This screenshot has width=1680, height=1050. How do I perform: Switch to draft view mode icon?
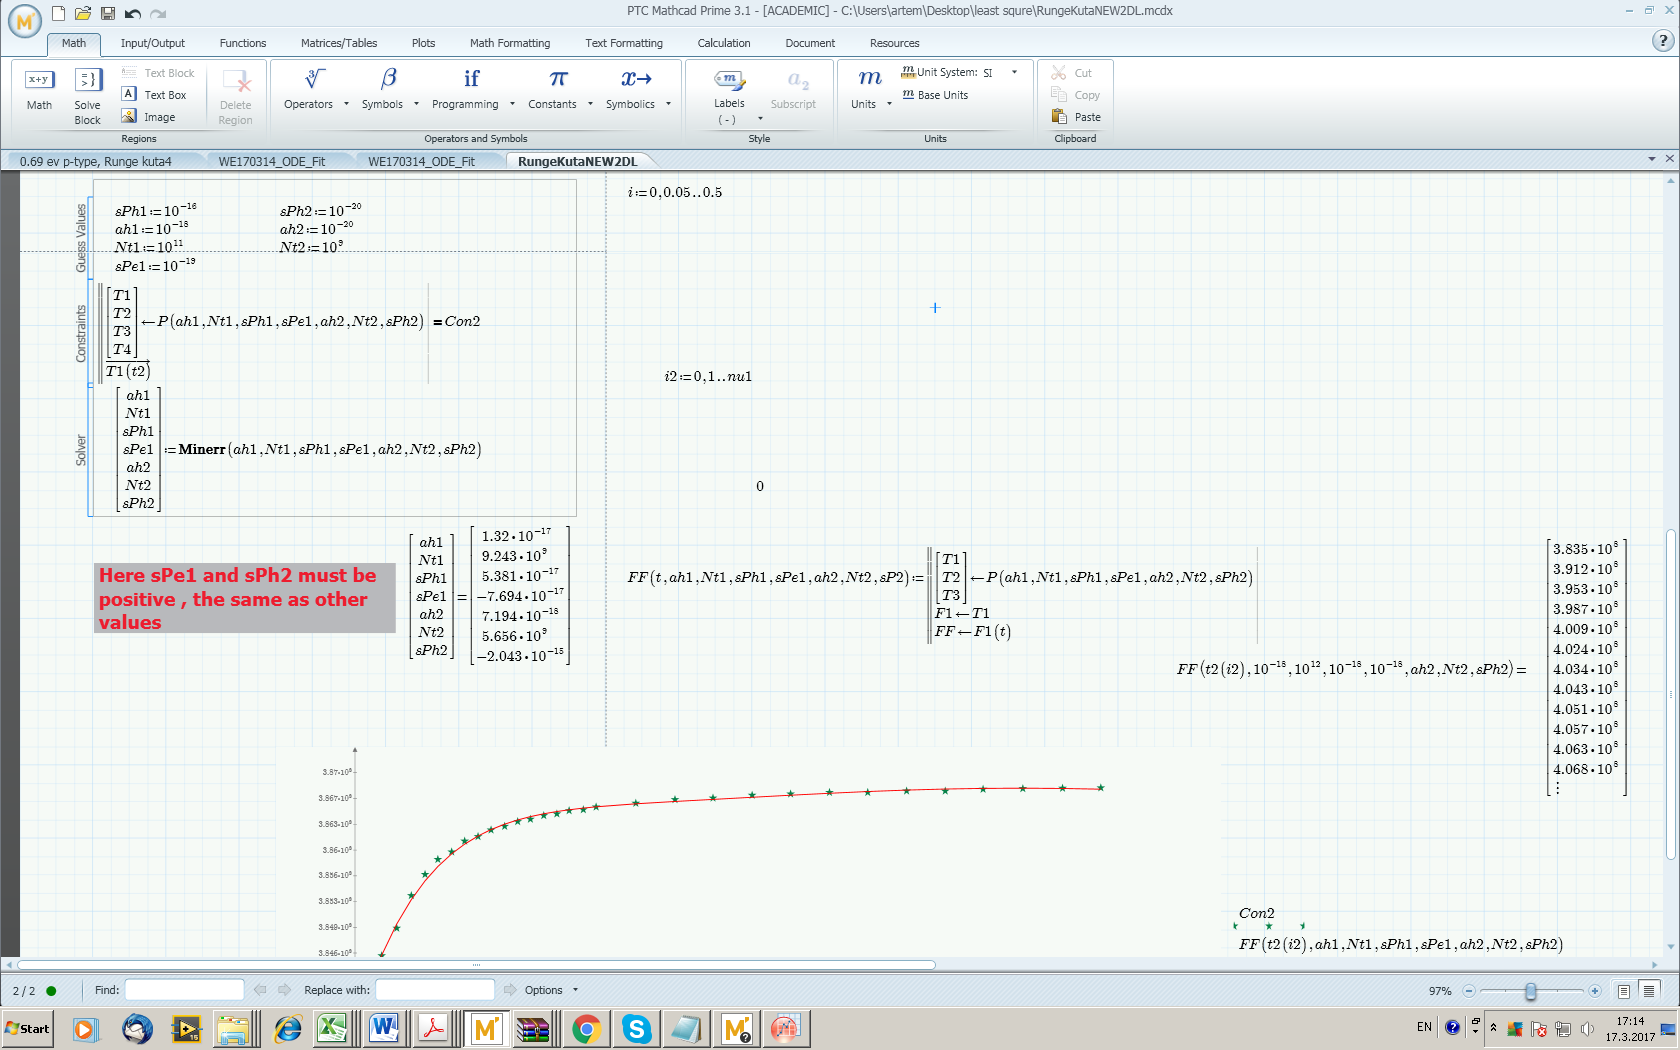coord(1648,991)
